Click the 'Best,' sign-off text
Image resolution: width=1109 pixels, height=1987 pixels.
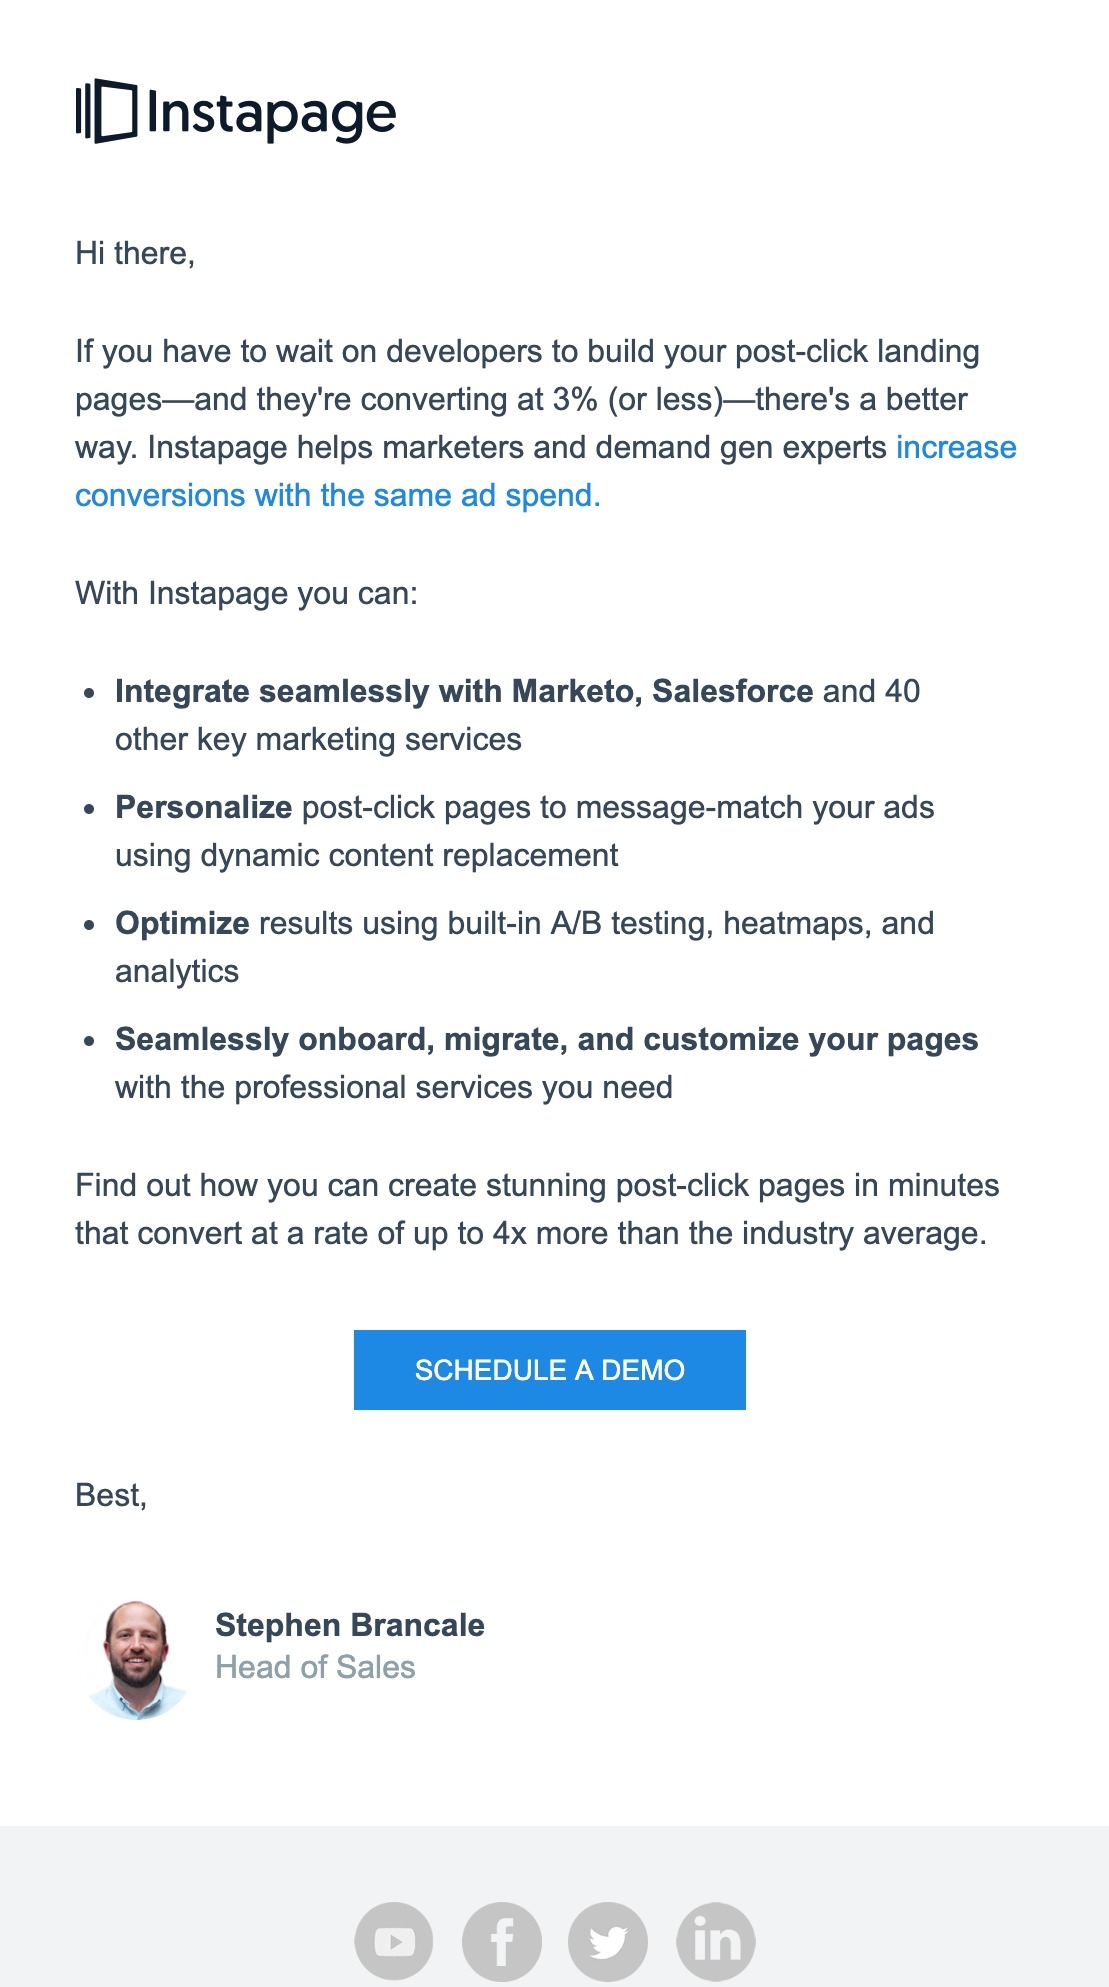(111, 1495)
